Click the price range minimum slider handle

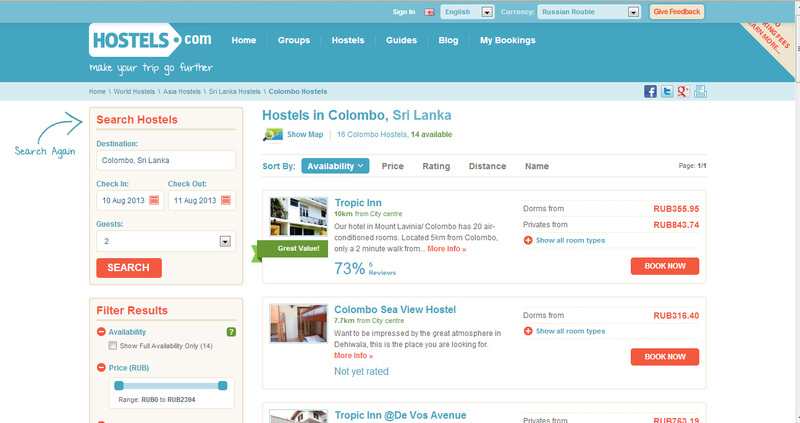click(119, 386)
